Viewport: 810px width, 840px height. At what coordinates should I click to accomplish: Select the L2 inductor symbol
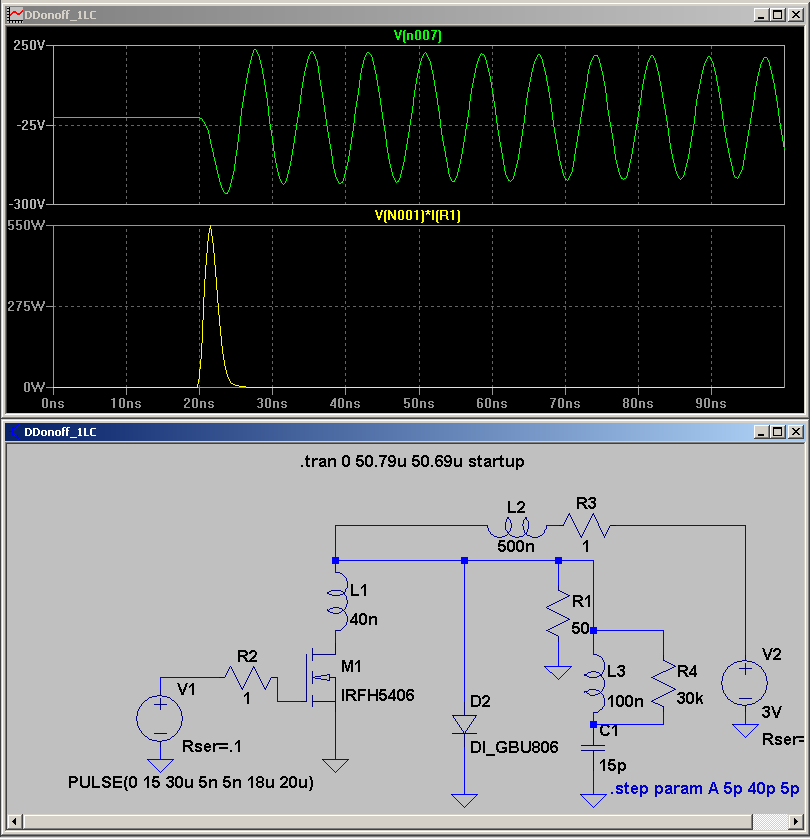[516, 527]
